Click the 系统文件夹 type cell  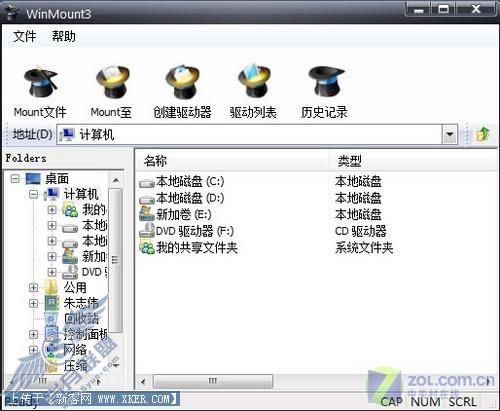tap(364, 248)
